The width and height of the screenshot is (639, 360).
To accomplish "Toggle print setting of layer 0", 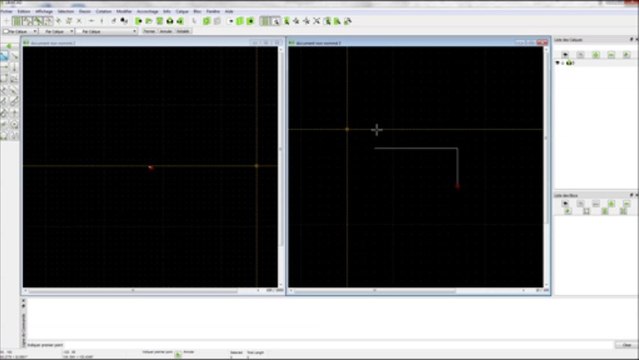I will tap(569, 63).
